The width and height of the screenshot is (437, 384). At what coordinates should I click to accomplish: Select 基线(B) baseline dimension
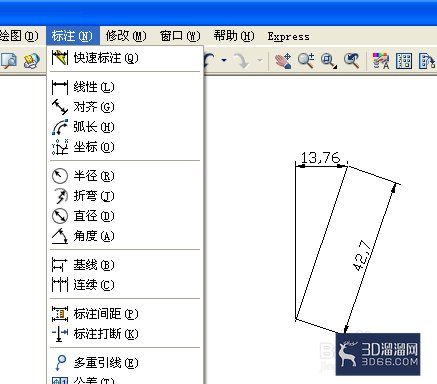point(125,265)
